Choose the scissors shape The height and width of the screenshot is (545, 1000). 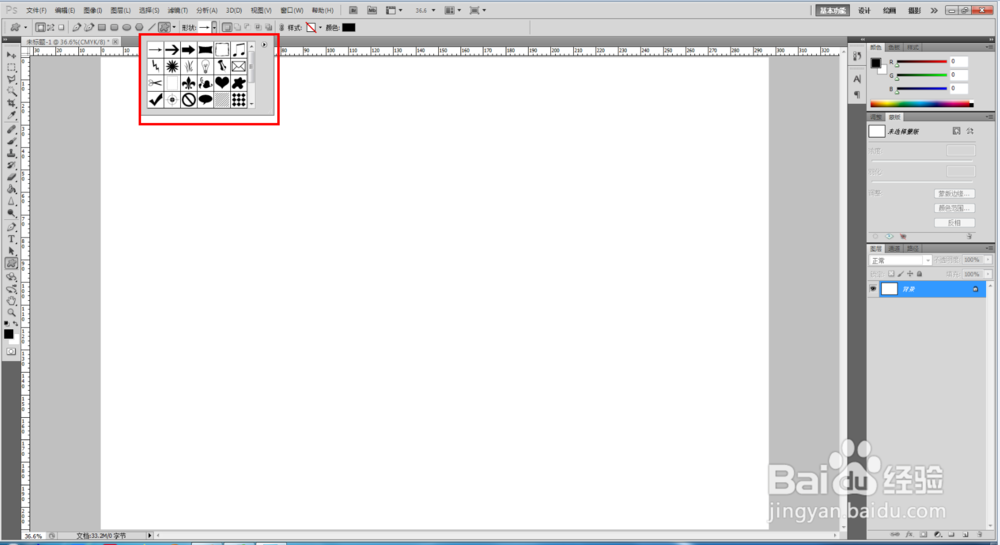[155, 83]
